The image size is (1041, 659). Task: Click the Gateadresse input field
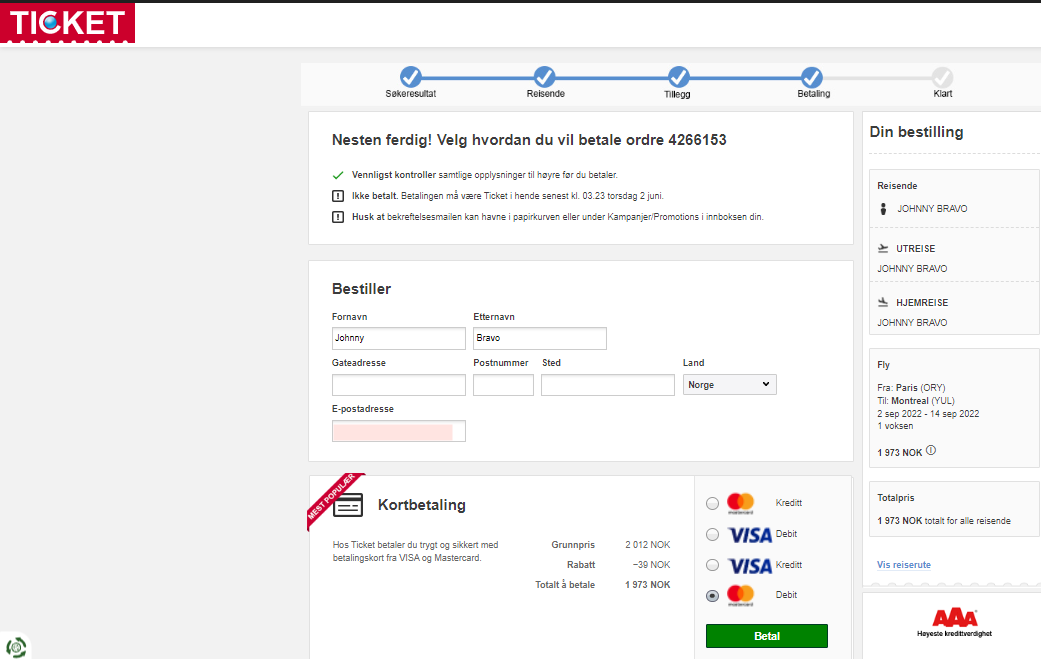pyautogui.click(x=399, y=385)
